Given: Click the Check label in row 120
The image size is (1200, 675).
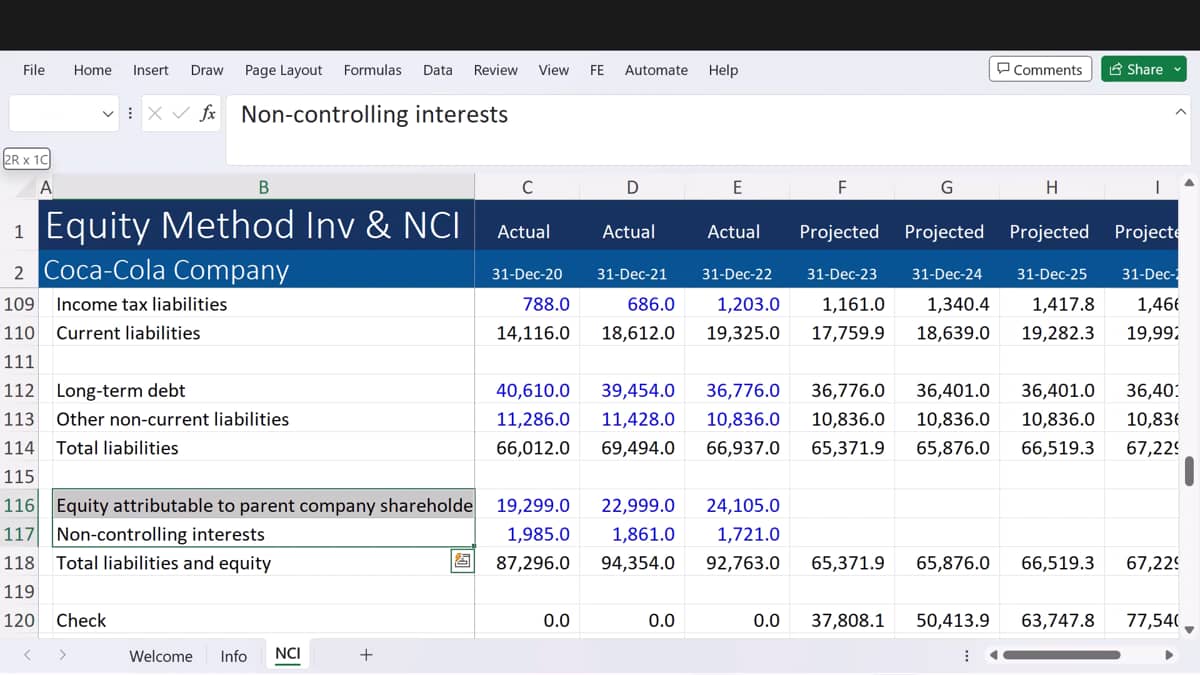Looking at the screenshot, I should (81, 620).
